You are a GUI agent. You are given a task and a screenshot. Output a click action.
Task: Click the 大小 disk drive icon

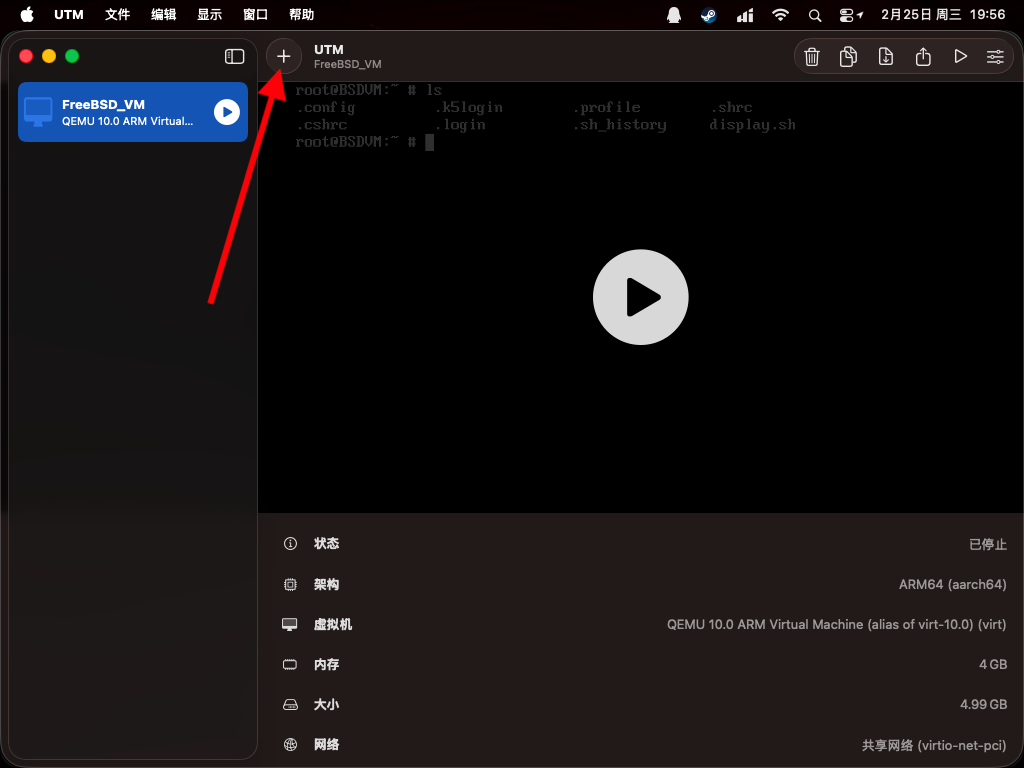[x=290, y=705]
